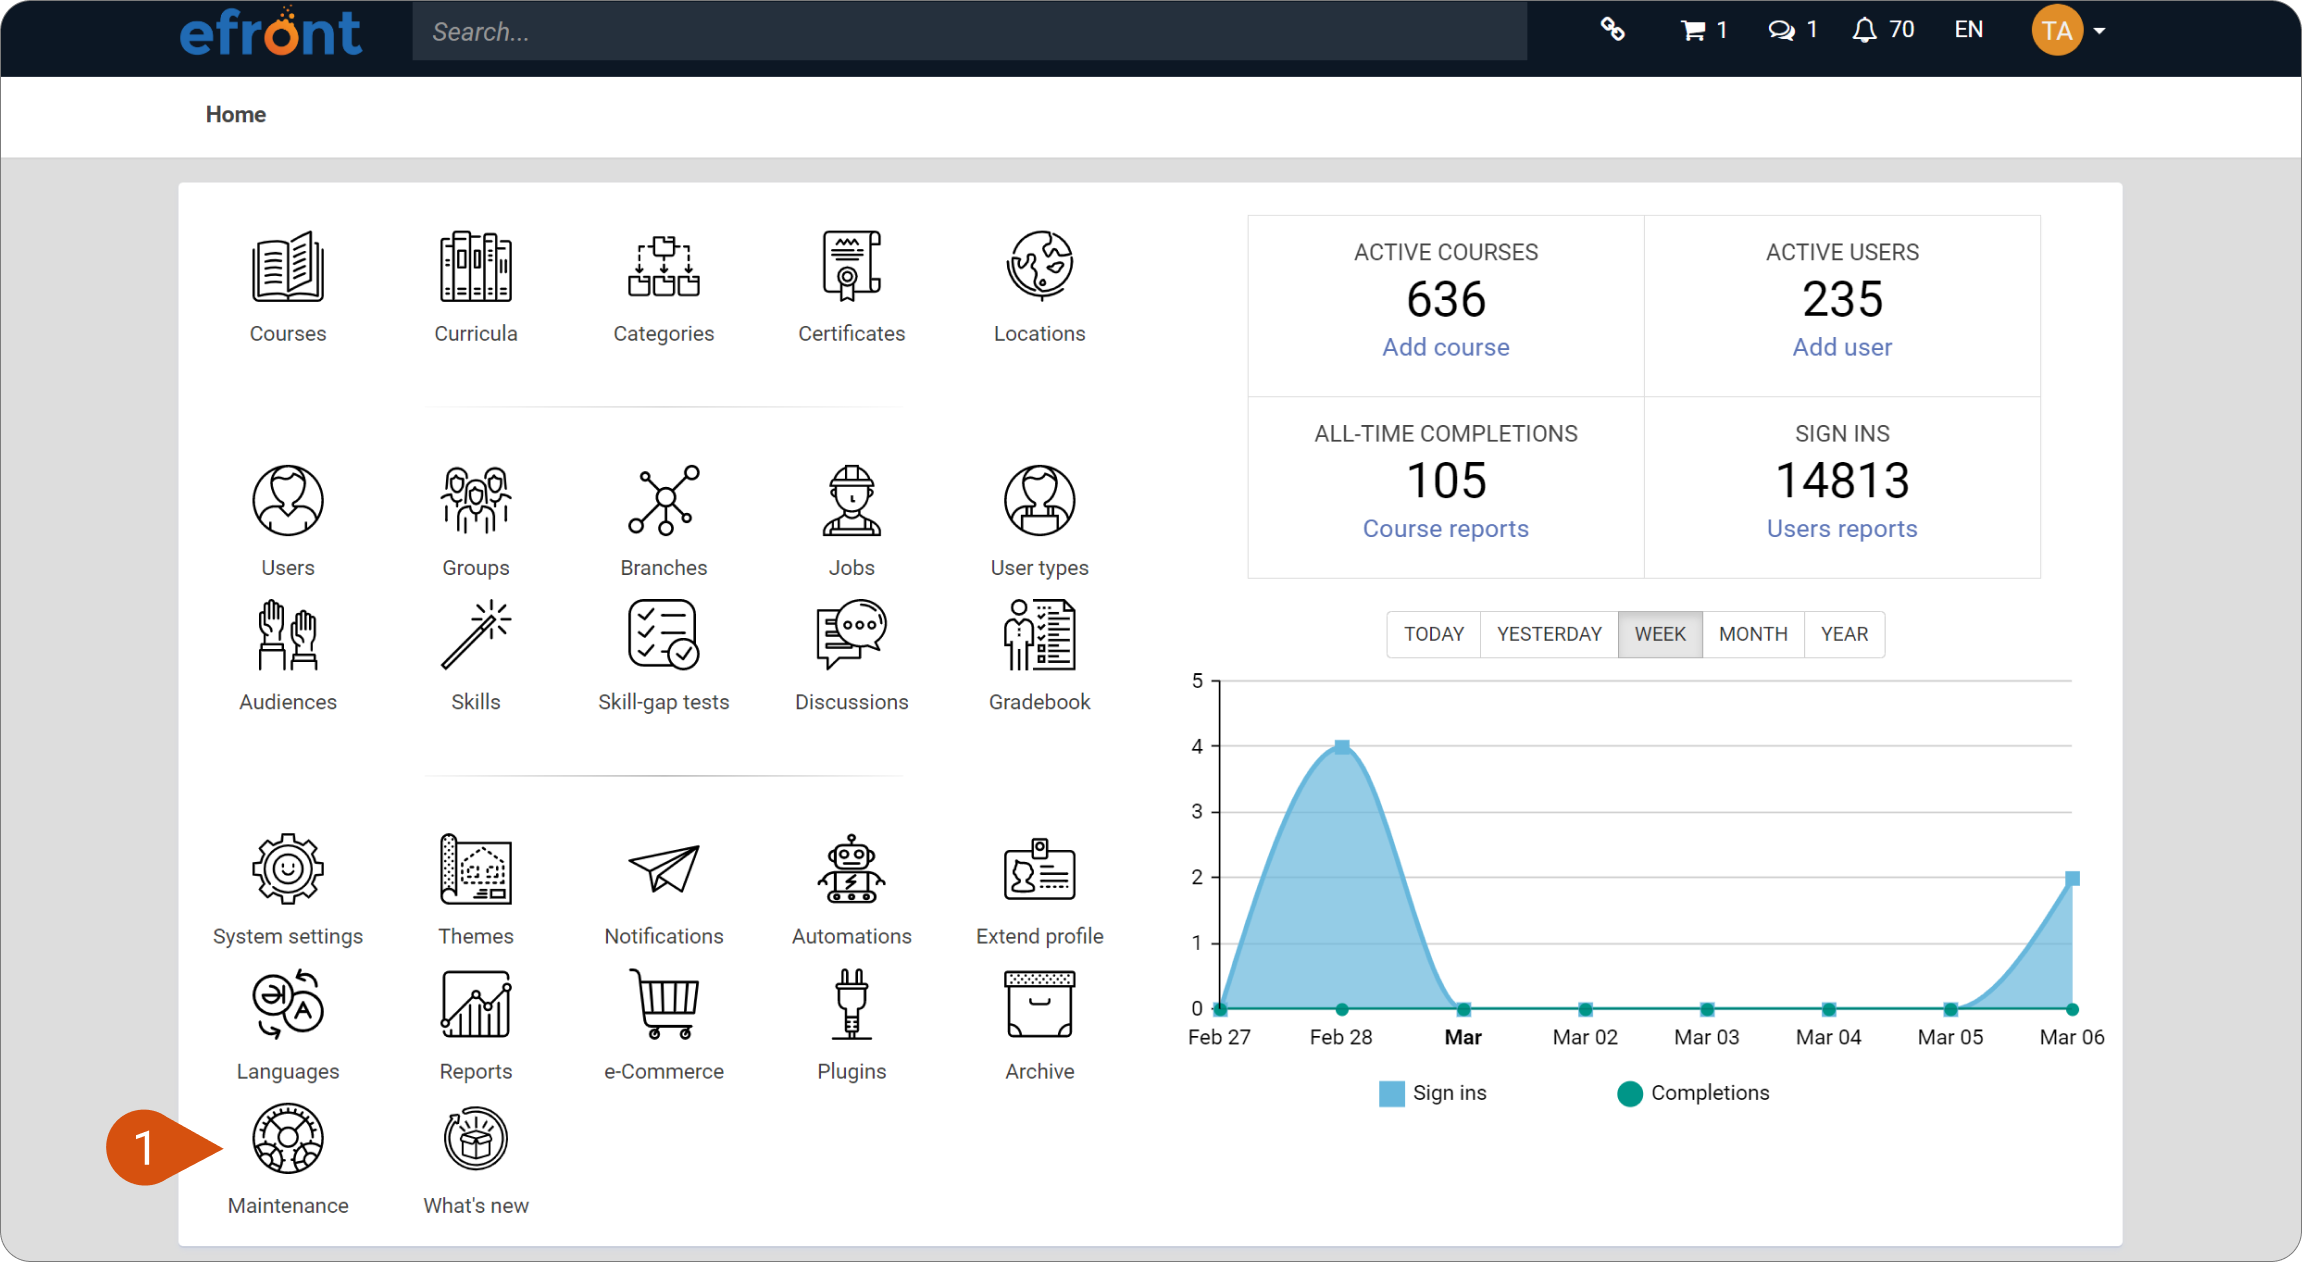The width and height of the screenshot is (2302, 1262).
Task: Open Notifications paper plane icon
Action: pyautogui.click(x=664, y=870)
